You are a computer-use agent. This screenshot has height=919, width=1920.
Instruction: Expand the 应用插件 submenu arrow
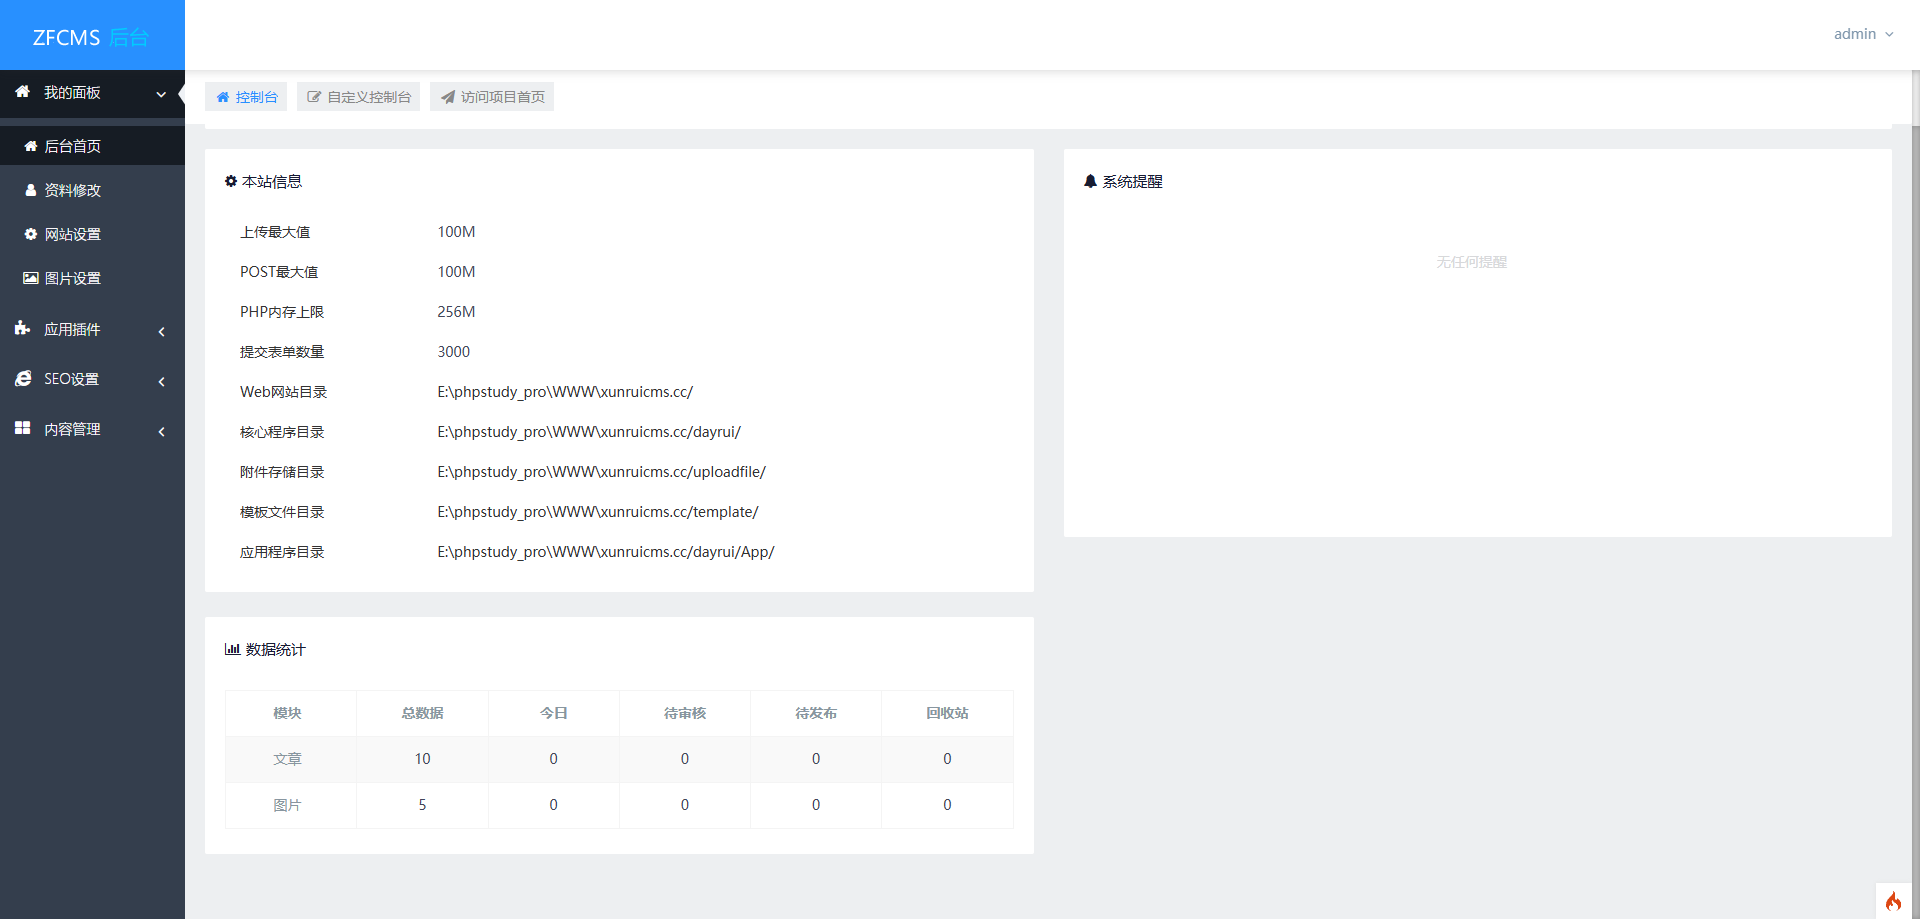pos(161,331)
